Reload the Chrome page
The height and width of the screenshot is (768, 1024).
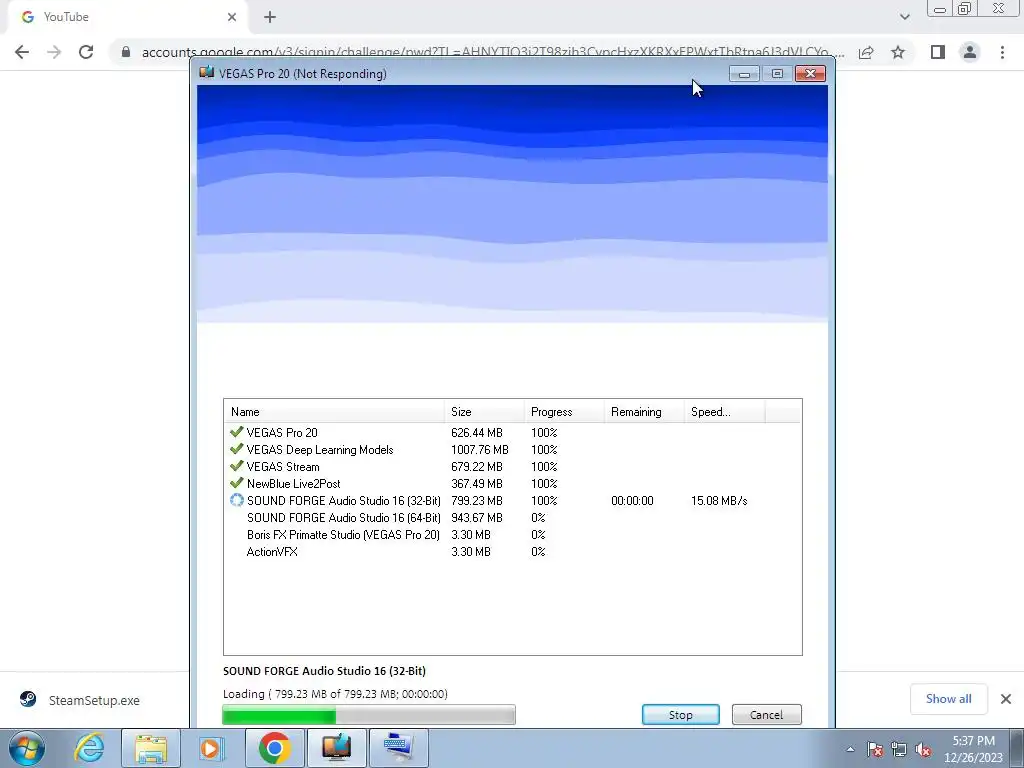tap(86, 52)
